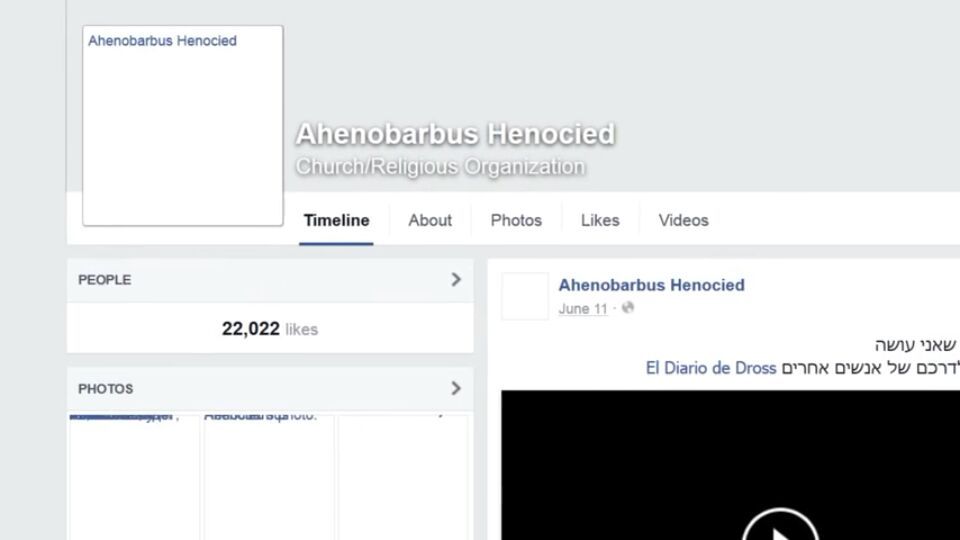960x540 pixels.
Task: Open the second photo thumbnail
Action: pyautogui.click(x=269, y=478)
